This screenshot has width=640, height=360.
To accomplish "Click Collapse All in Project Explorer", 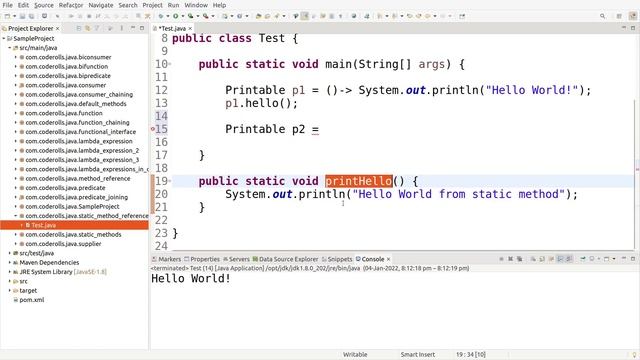I will 79,29.
